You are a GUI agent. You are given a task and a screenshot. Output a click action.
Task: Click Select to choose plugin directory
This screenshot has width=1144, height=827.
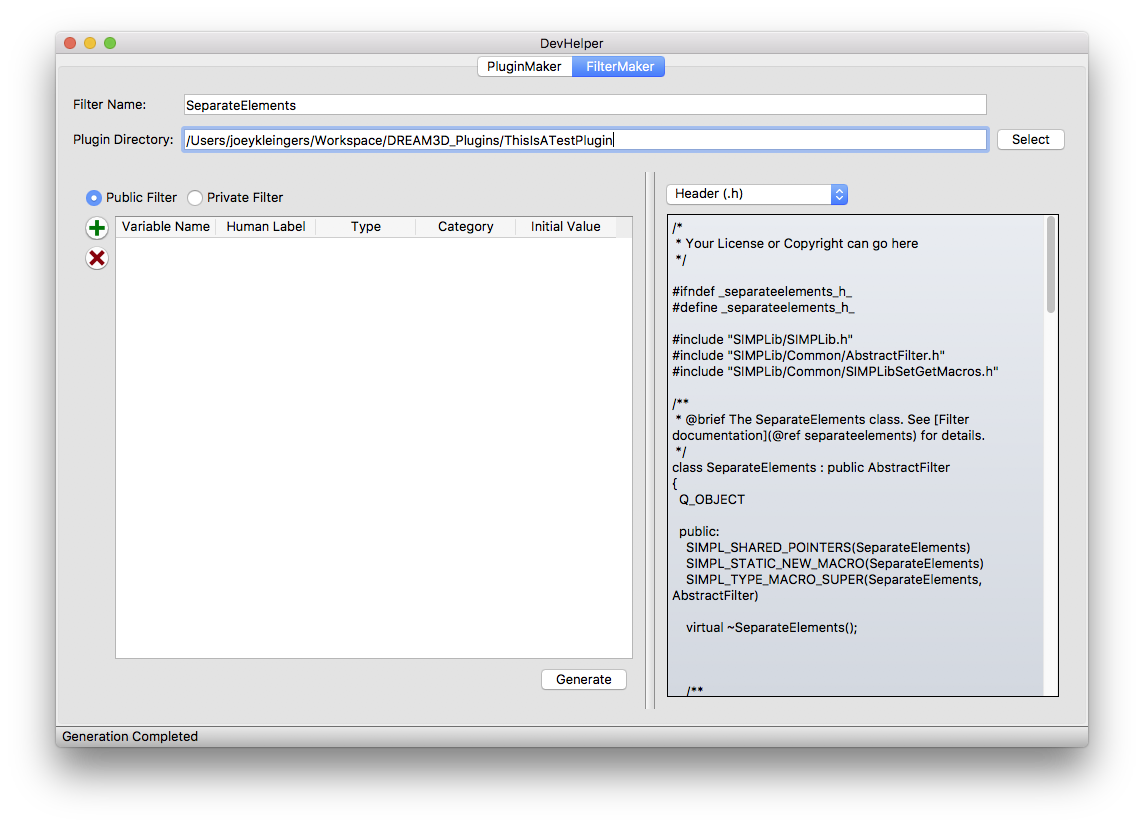(1030, 140)
